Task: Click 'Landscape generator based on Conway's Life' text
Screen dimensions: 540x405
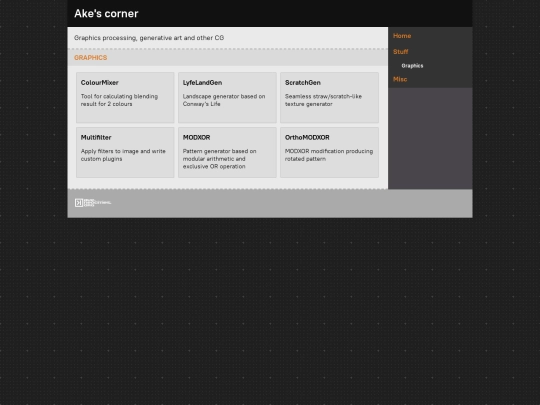Action: (224, 100)
